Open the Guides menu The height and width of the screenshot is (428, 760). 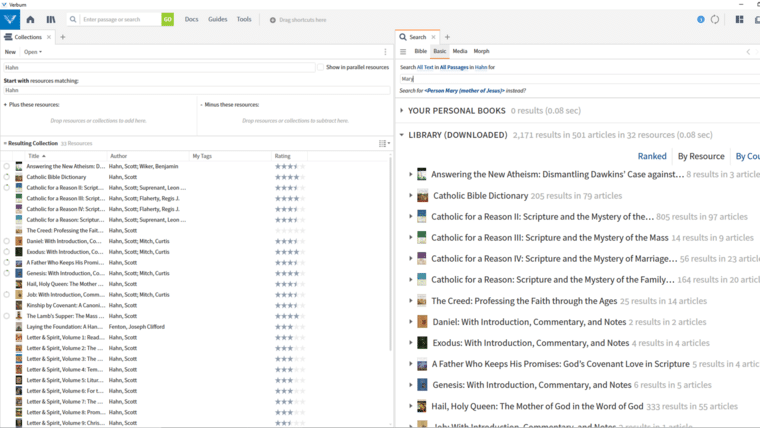[218, 19]
